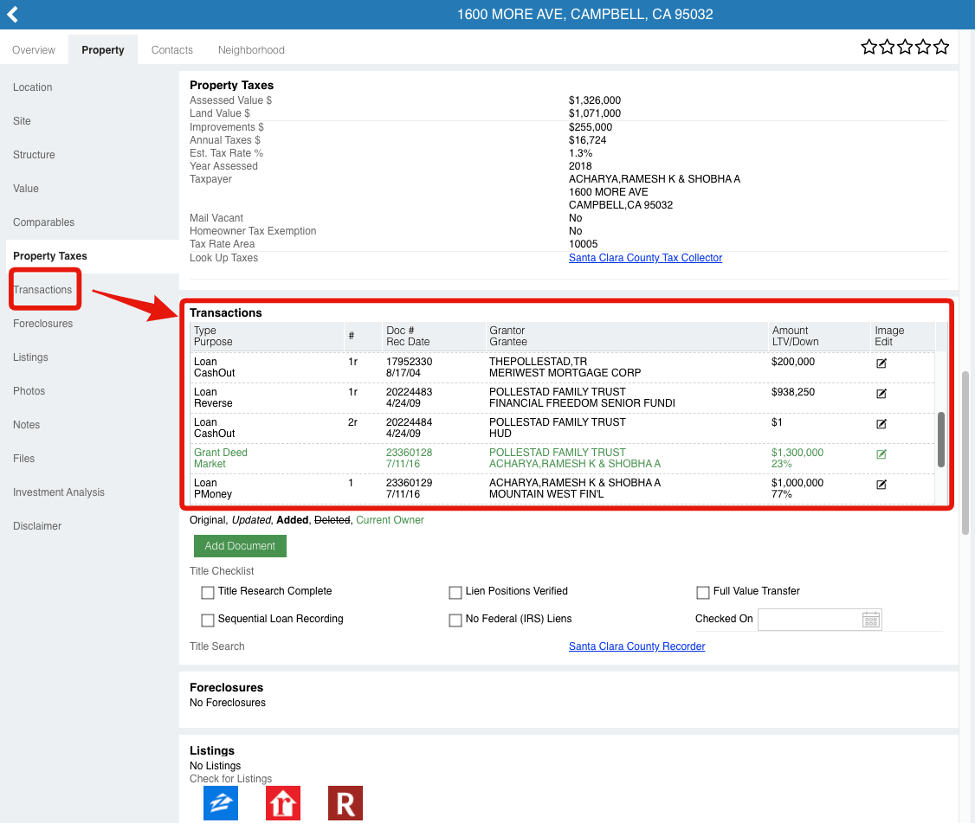Open the red house listing icon

coord(283,803)
